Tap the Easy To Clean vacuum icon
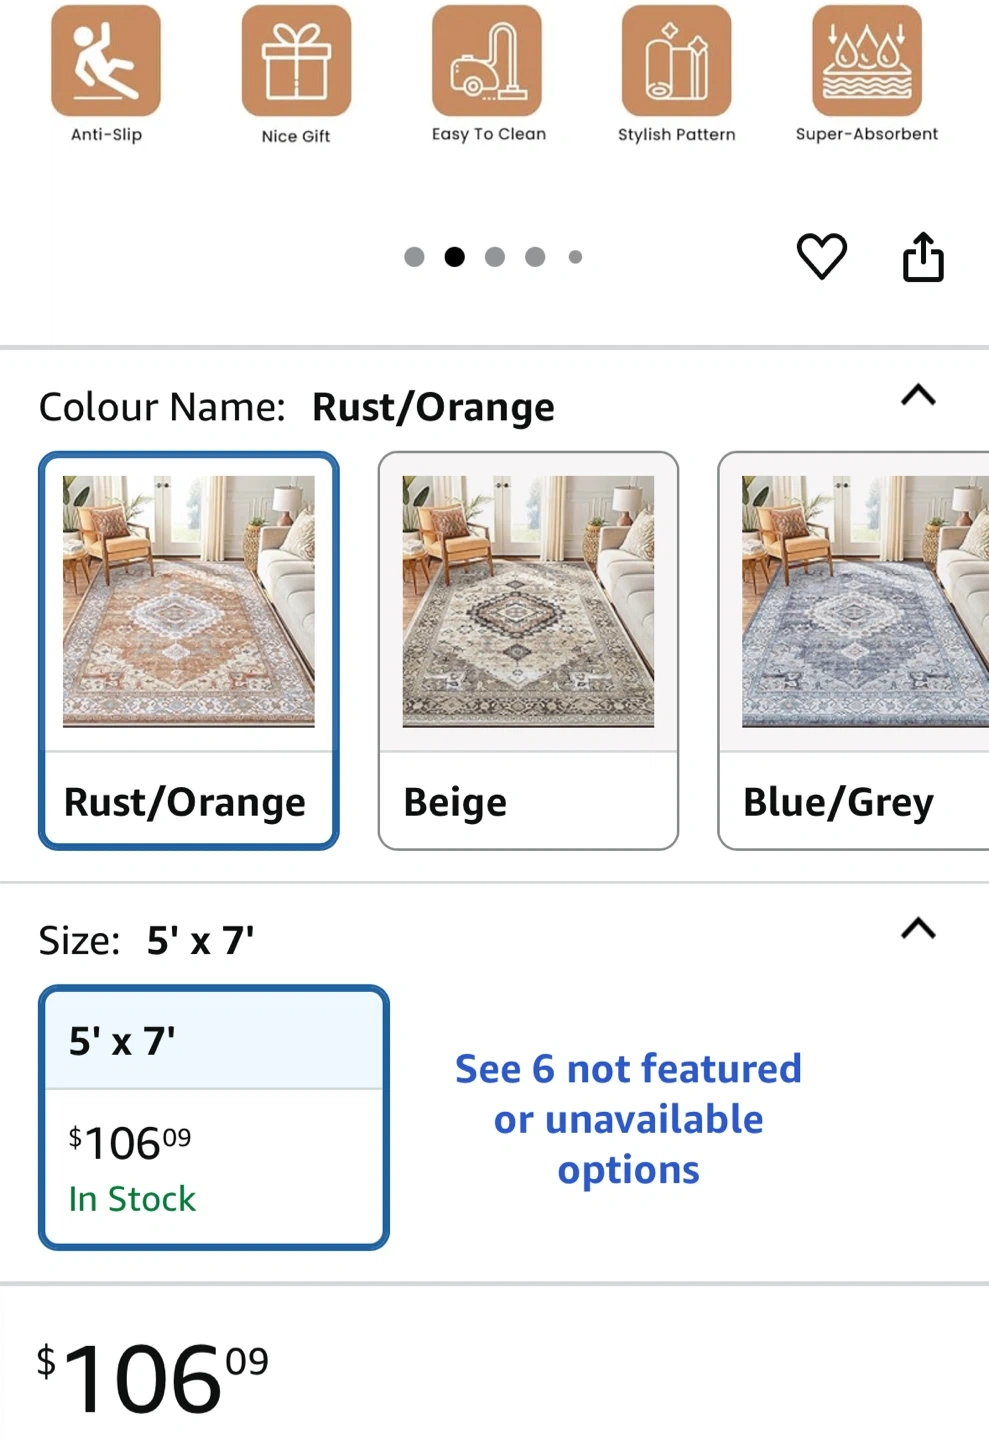This screenshot has width=989, height=1440. point(487,61)
